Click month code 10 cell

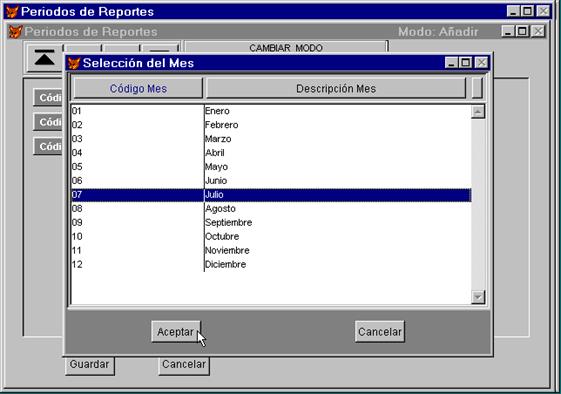pyautogui.click(x=137, y=237)
